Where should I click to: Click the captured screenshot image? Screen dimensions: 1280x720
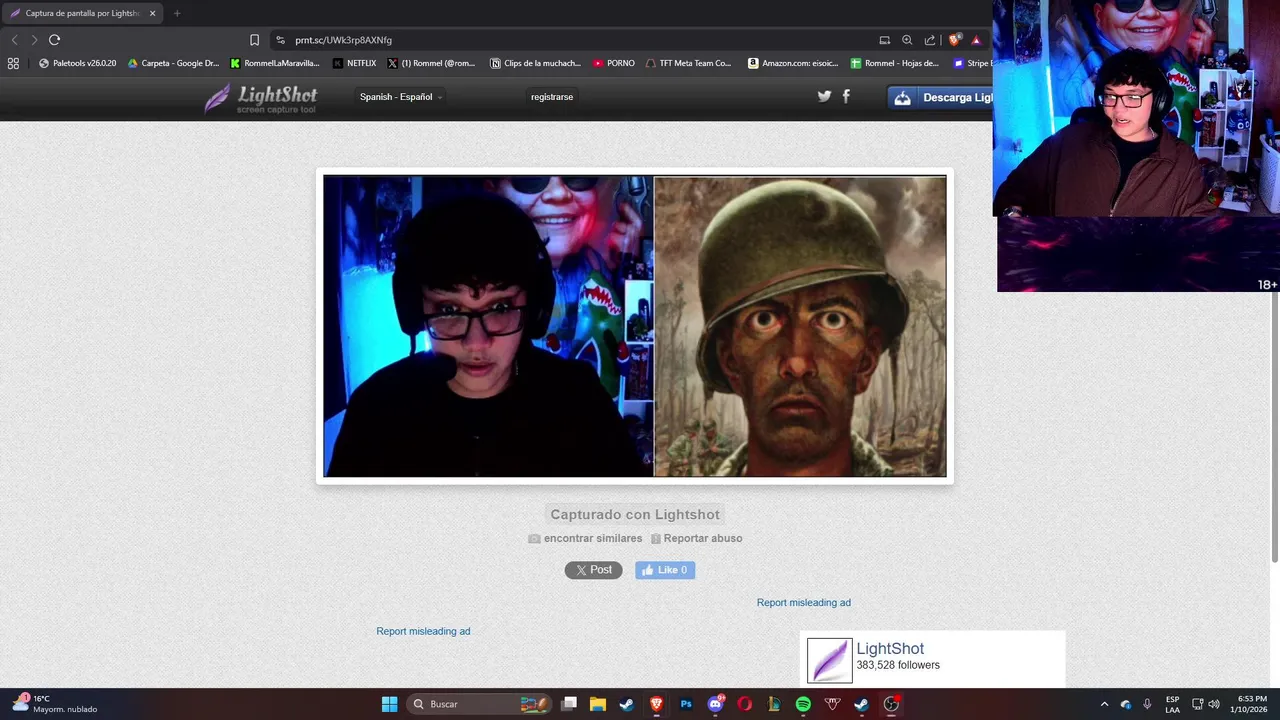click(635, 327)
